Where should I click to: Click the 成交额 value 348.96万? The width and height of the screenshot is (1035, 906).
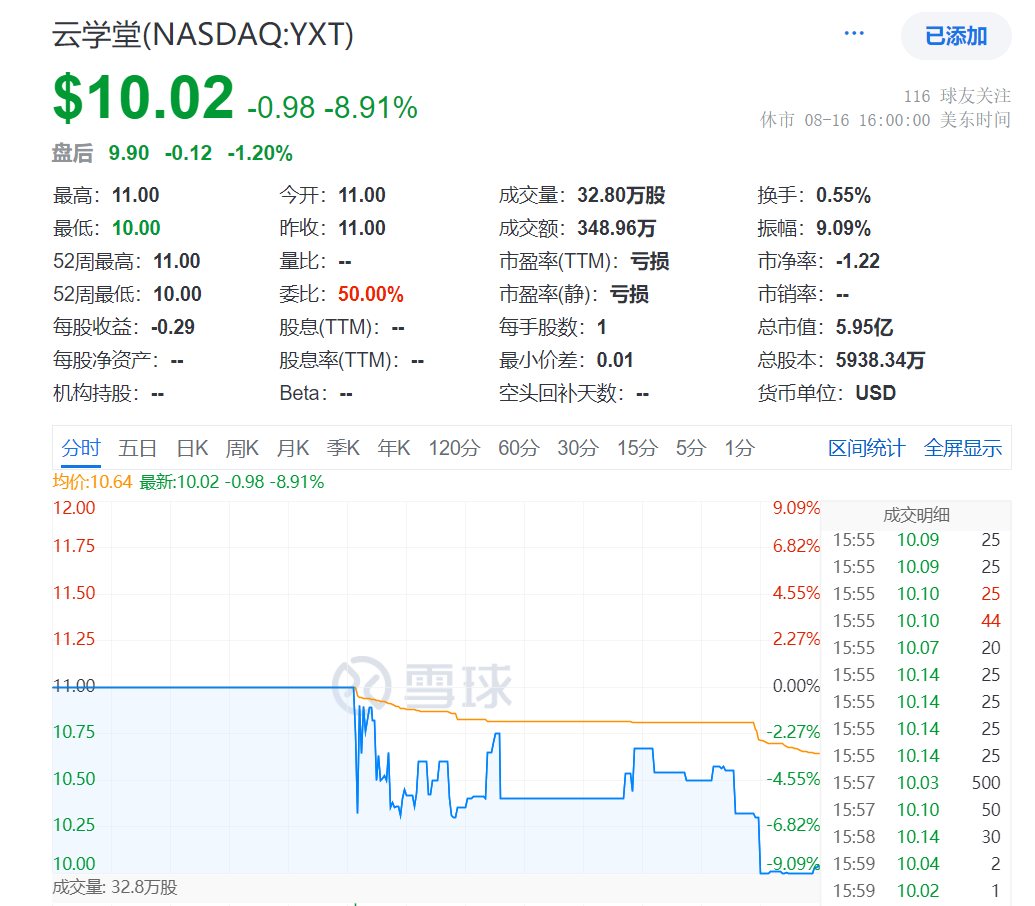616,228
